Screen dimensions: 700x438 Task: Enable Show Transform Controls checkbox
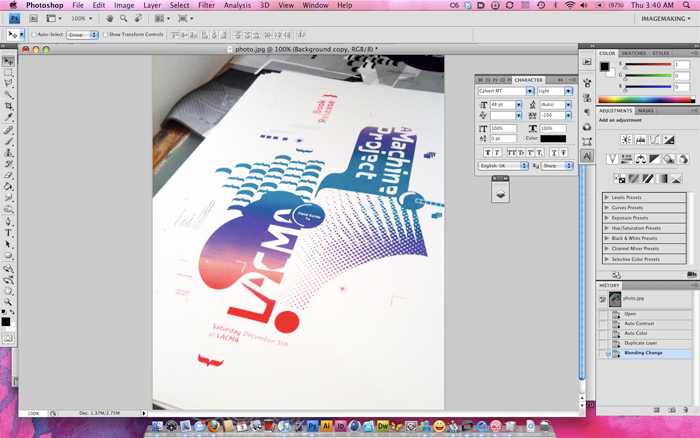pyautogui.click(x=105, y=34)
